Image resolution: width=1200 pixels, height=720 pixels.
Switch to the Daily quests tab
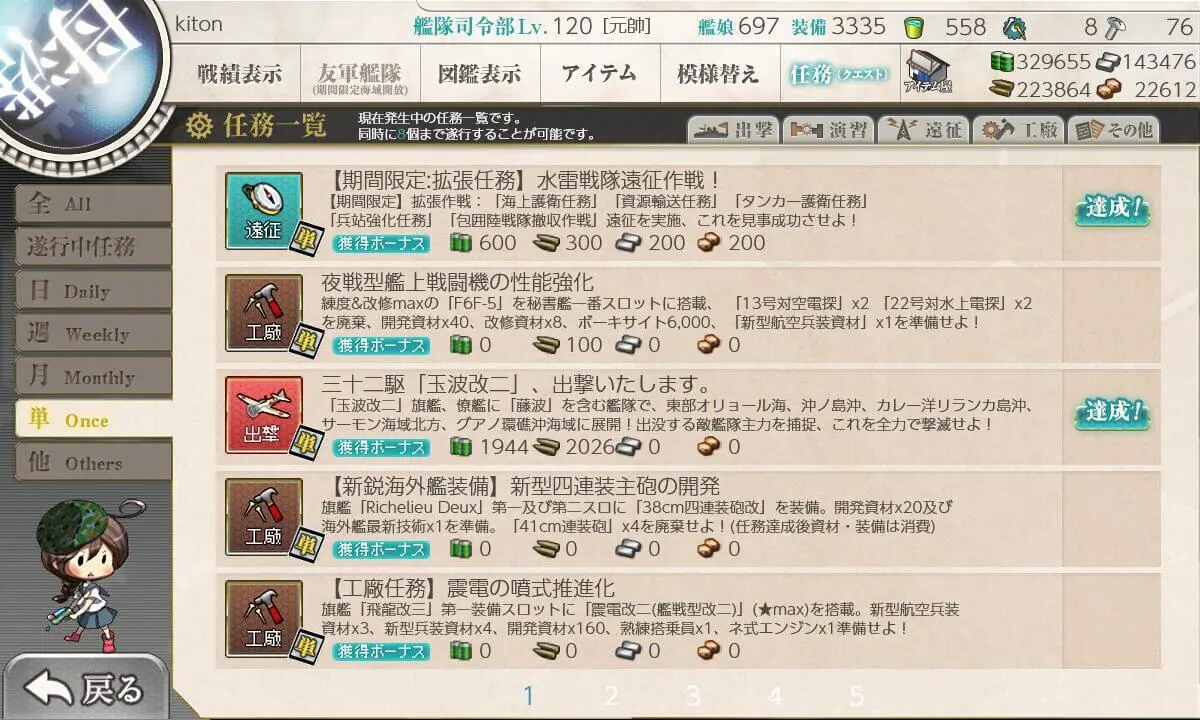point(92,291)
